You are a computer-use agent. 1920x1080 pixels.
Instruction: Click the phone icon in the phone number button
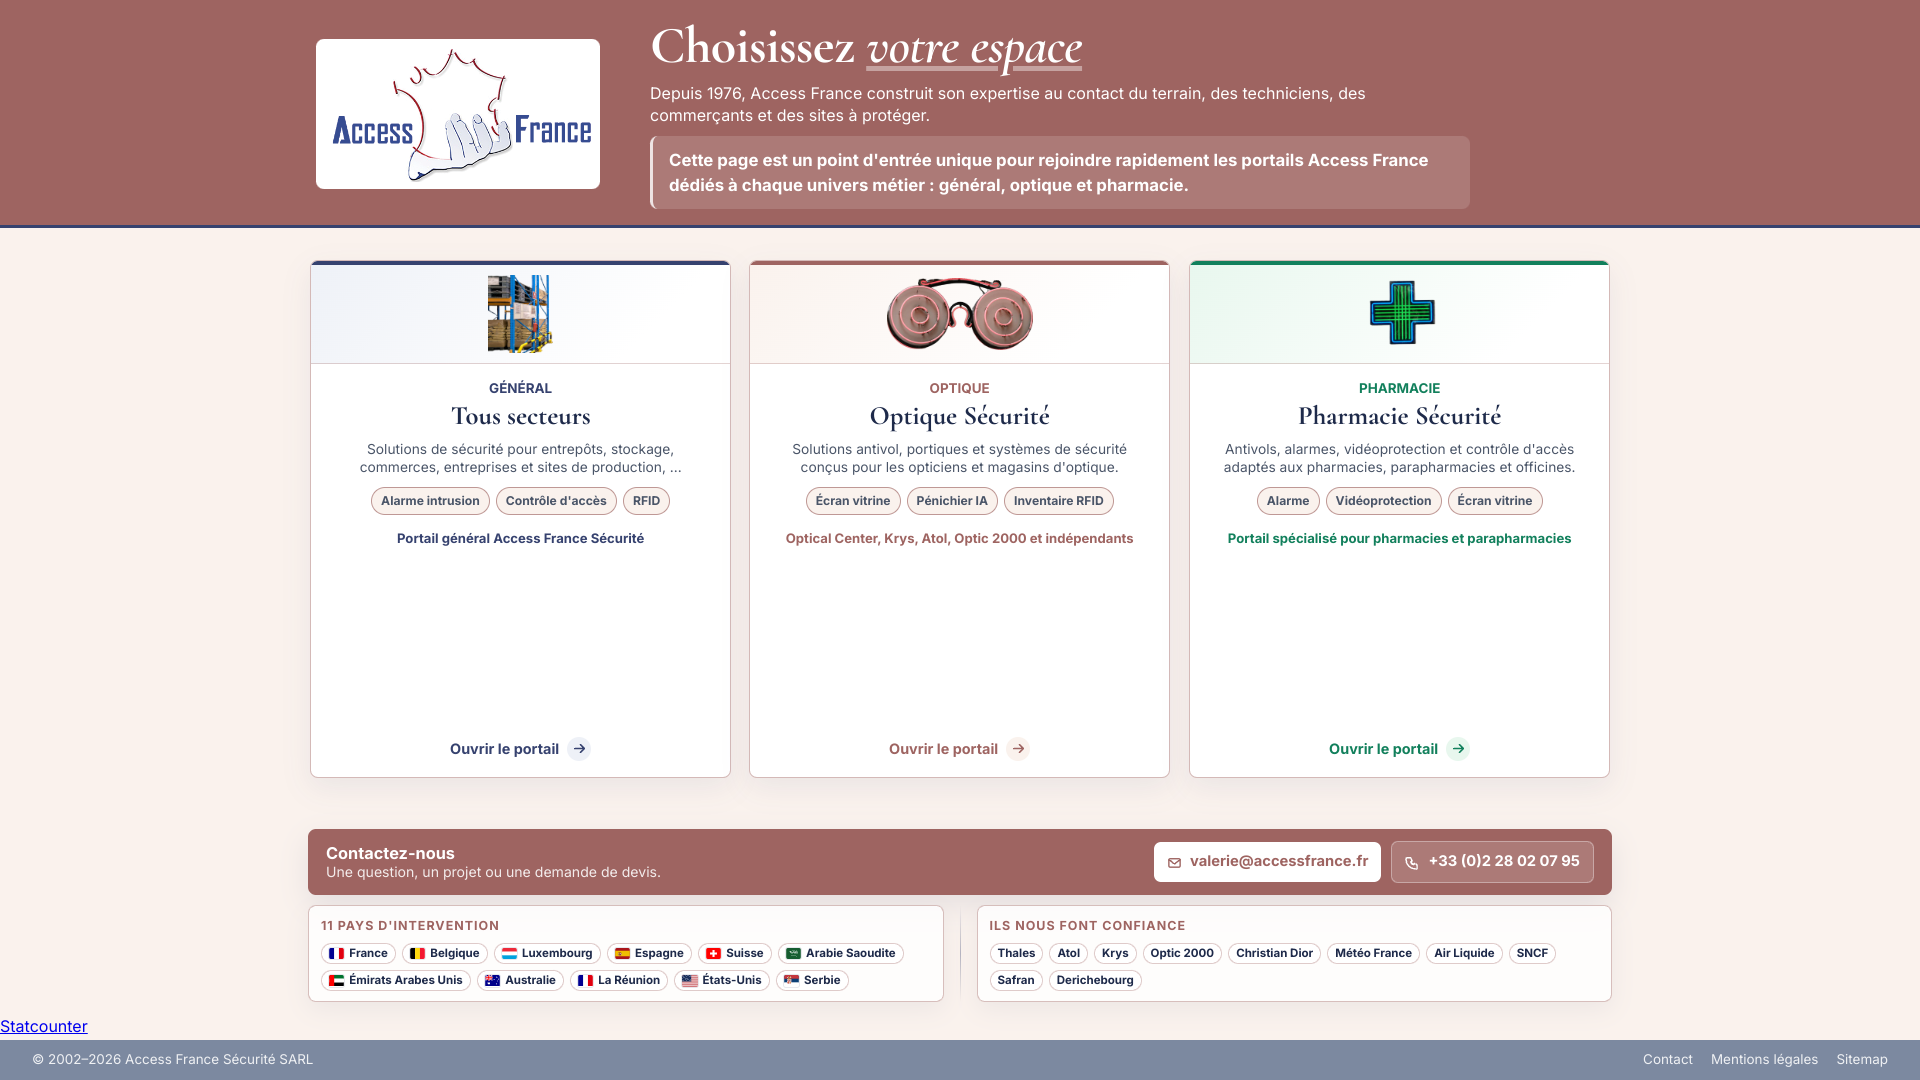1412,863
